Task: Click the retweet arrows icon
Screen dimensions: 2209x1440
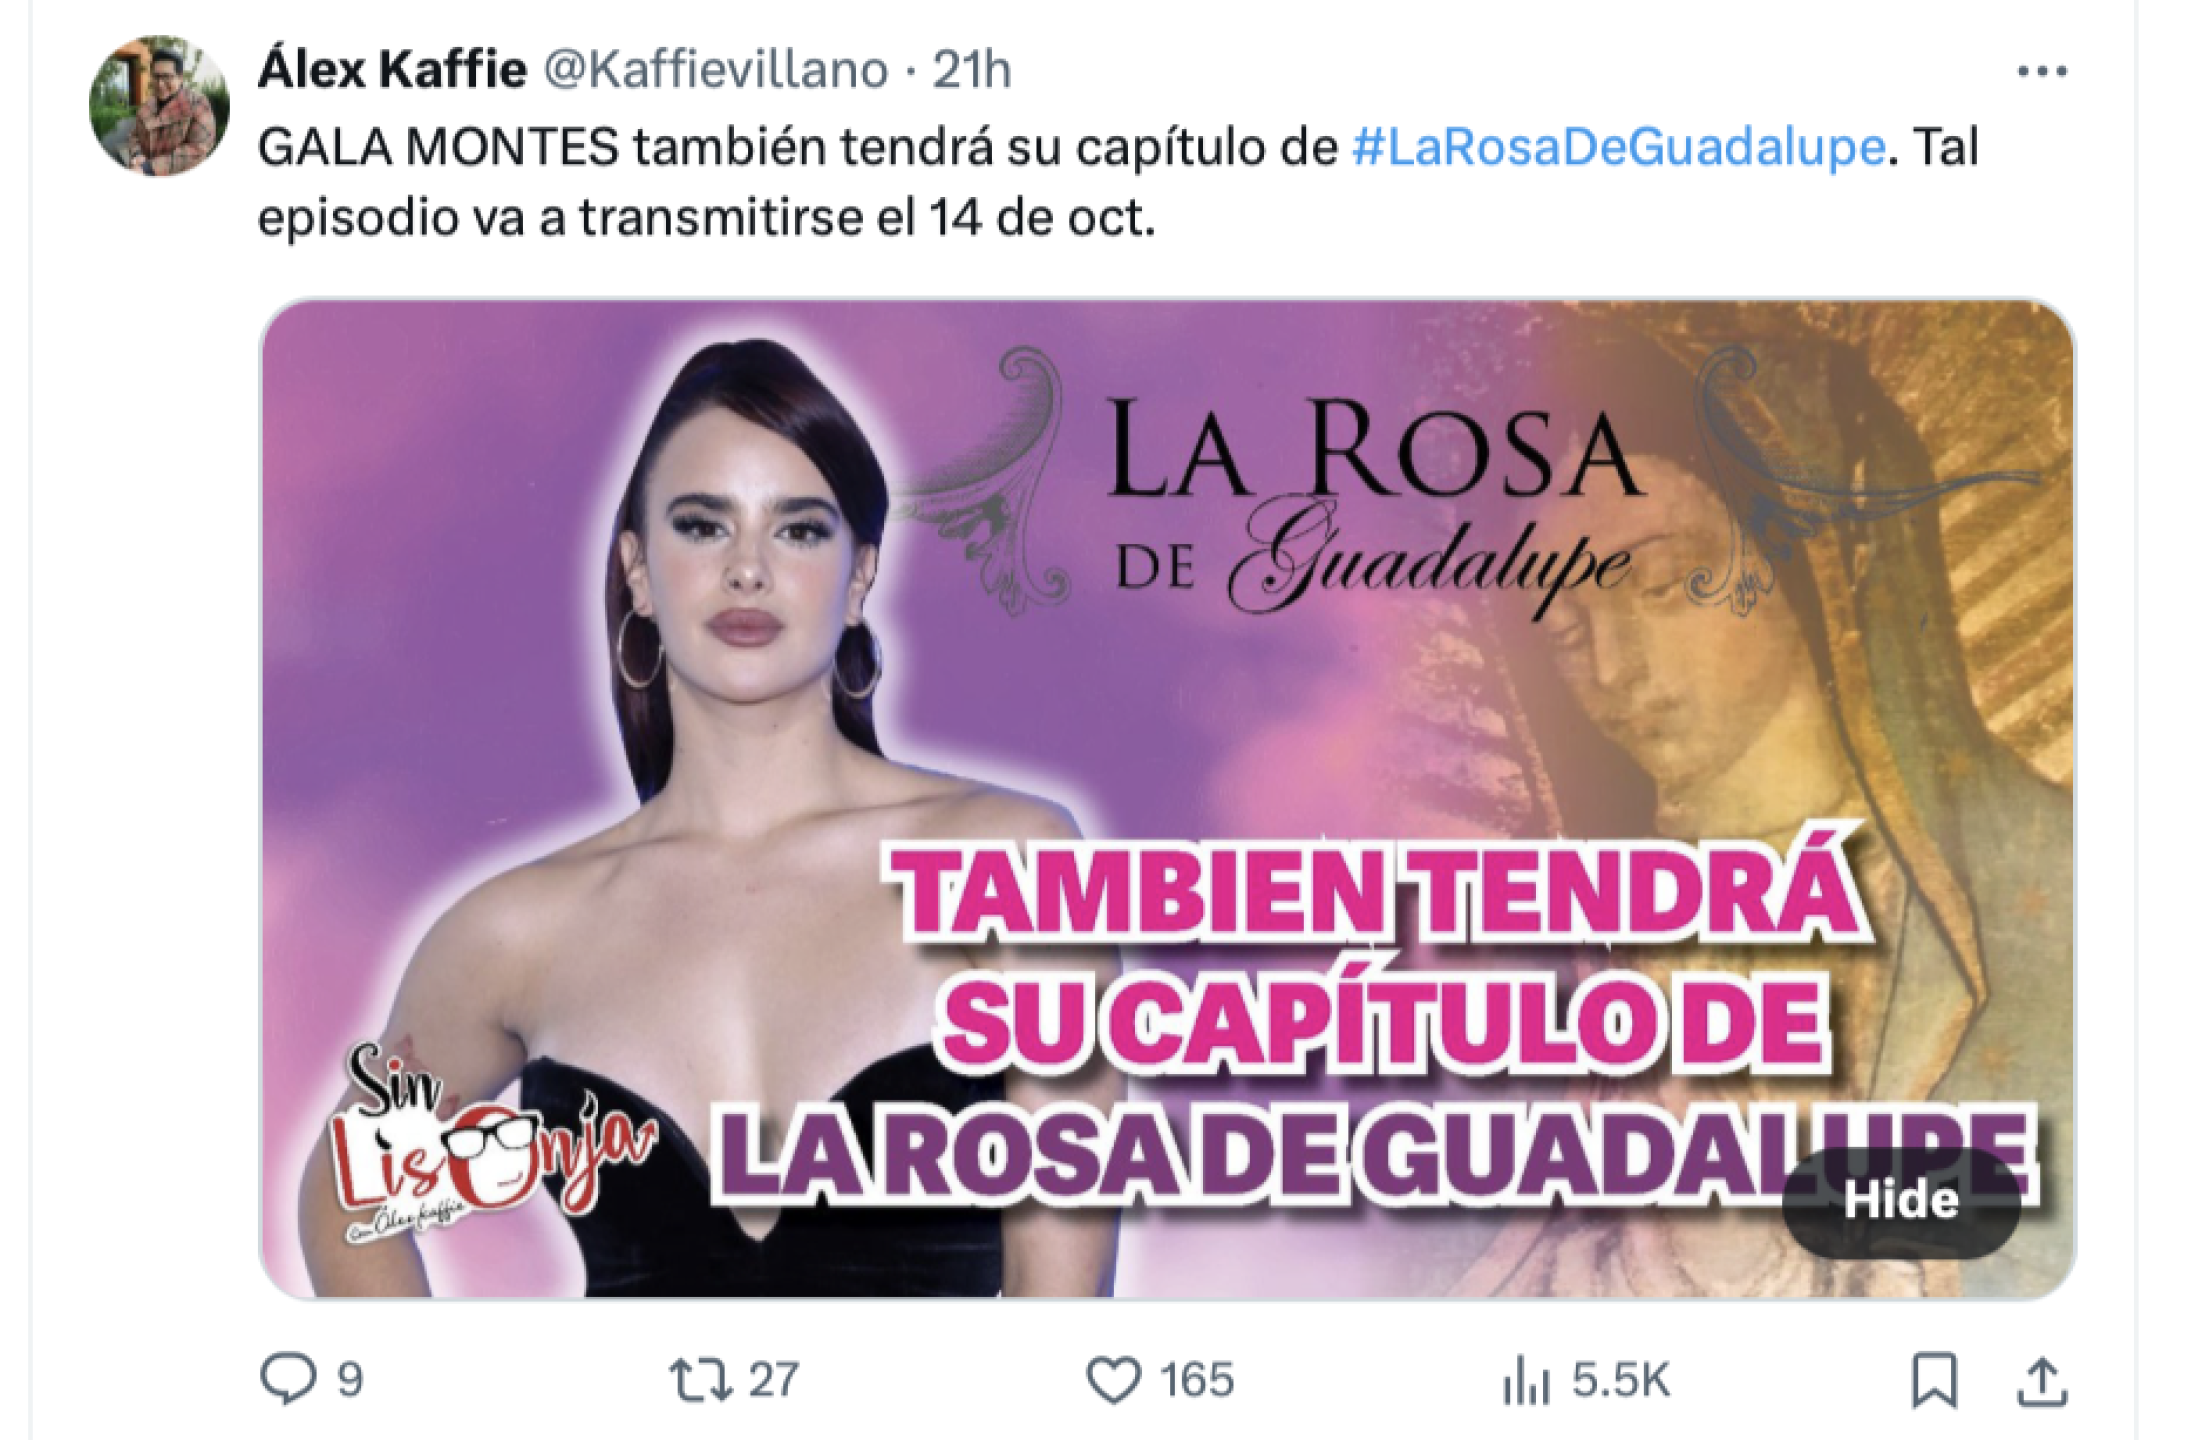Action: pyautogui.click(x=700, y=1380)
